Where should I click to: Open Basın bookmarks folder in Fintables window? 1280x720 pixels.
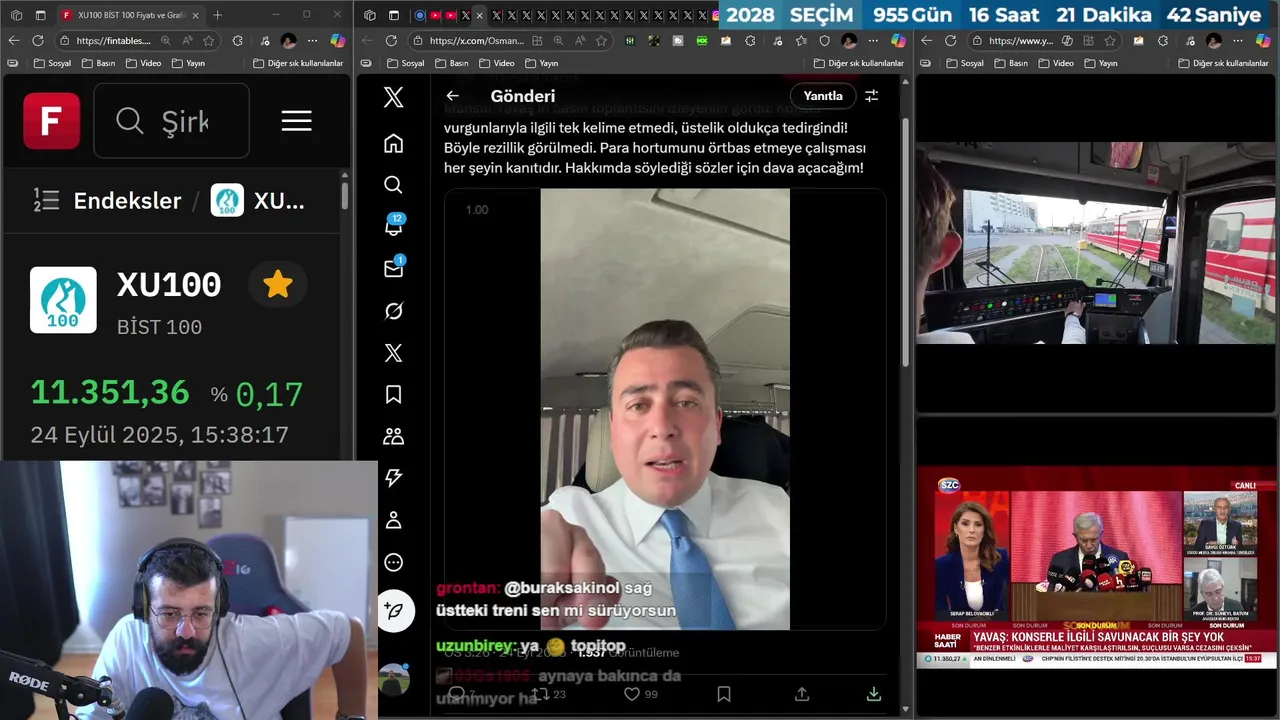click(x=98, y=63)
